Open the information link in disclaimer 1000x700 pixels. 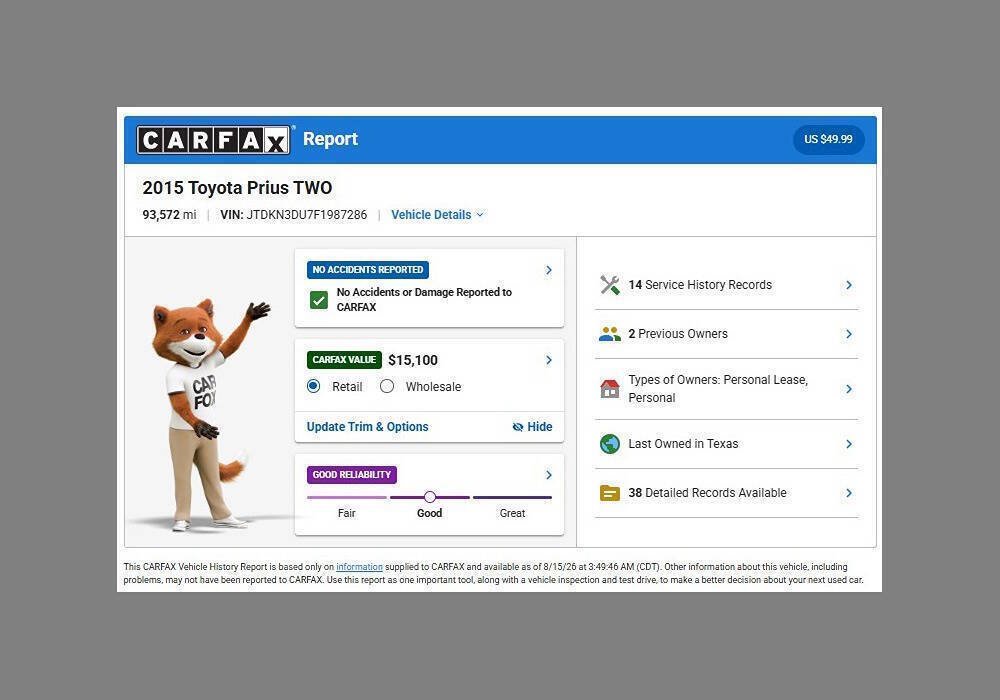(x=359, y=567)
